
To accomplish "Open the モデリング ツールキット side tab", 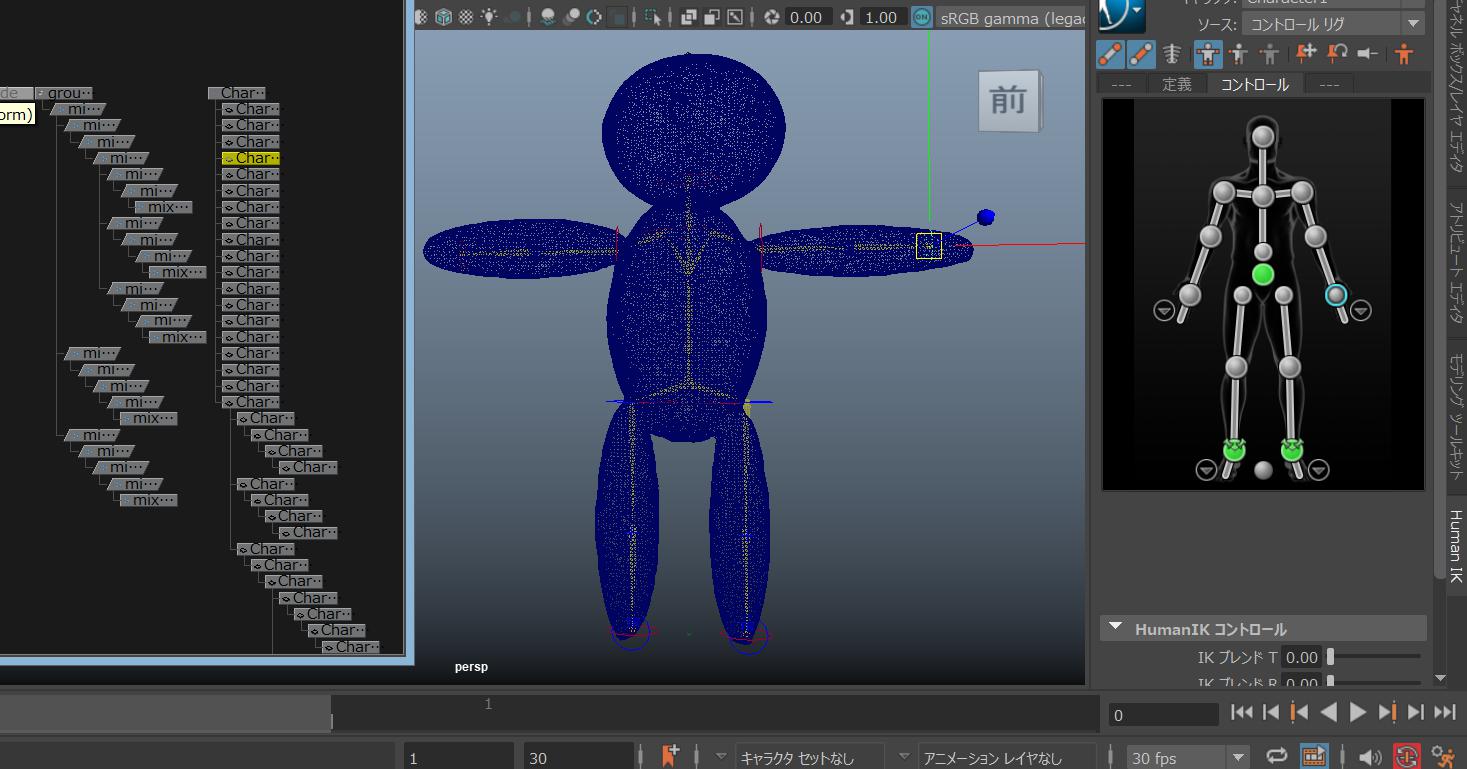I will click(x=1456, y=417).
